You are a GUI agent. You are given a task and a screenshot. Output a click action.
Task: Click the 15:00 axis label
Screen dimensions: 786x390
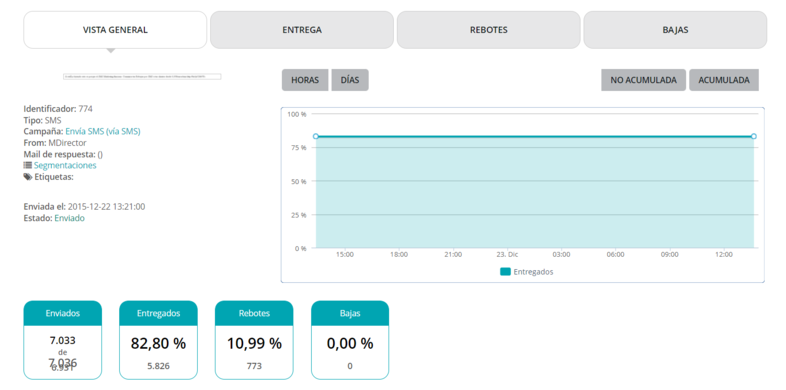click(345, 255)
